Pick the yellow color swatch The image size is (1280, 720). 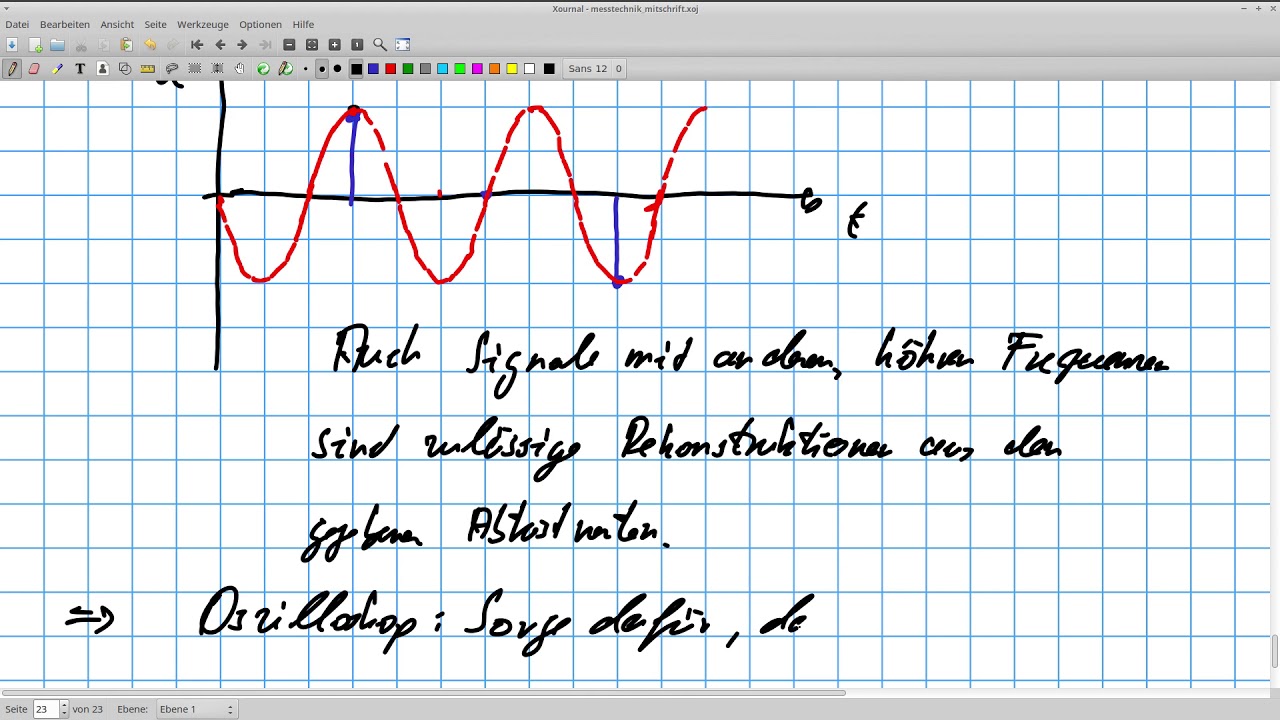tap(512, 69)
